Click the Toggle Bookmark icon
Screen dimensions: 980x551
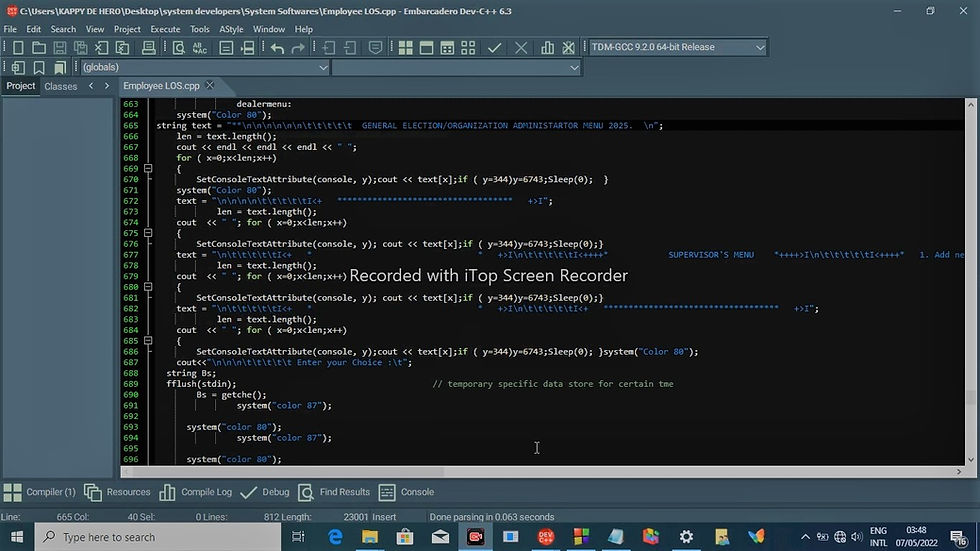click(x=39, y=67)
